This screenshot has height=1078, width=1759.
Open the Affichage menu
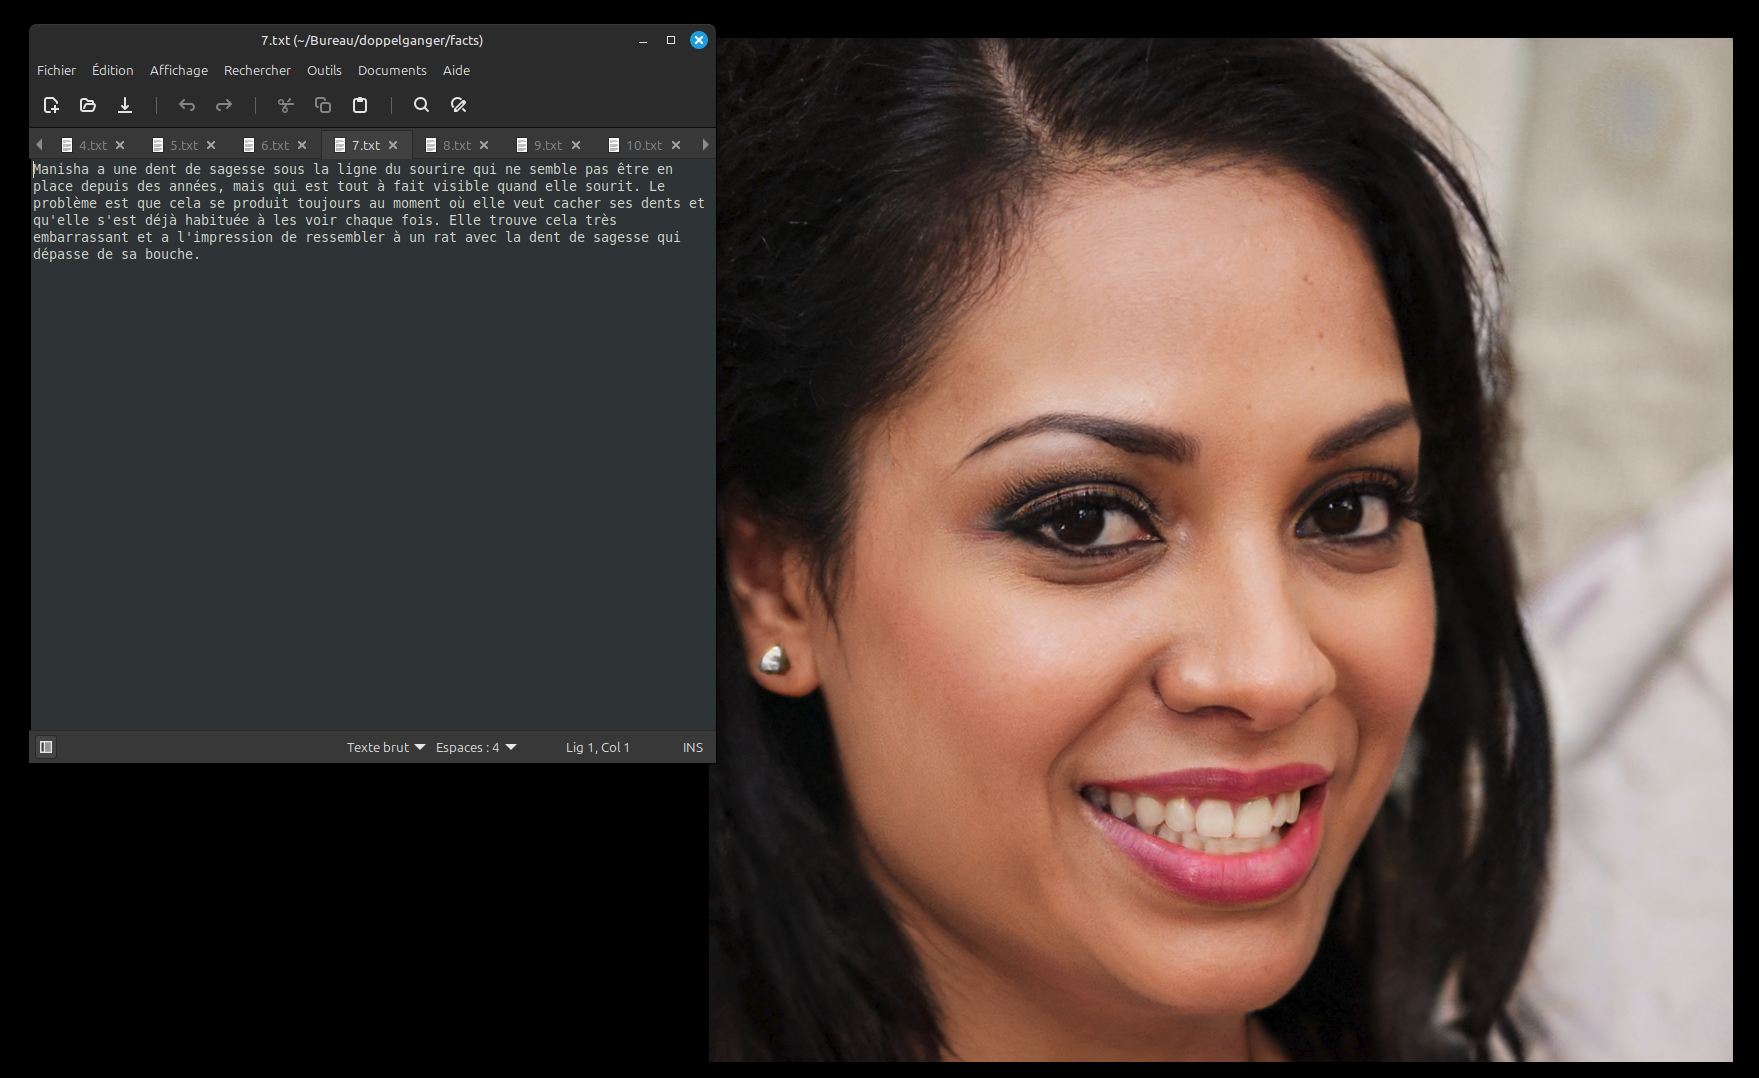tap(178, 70)
